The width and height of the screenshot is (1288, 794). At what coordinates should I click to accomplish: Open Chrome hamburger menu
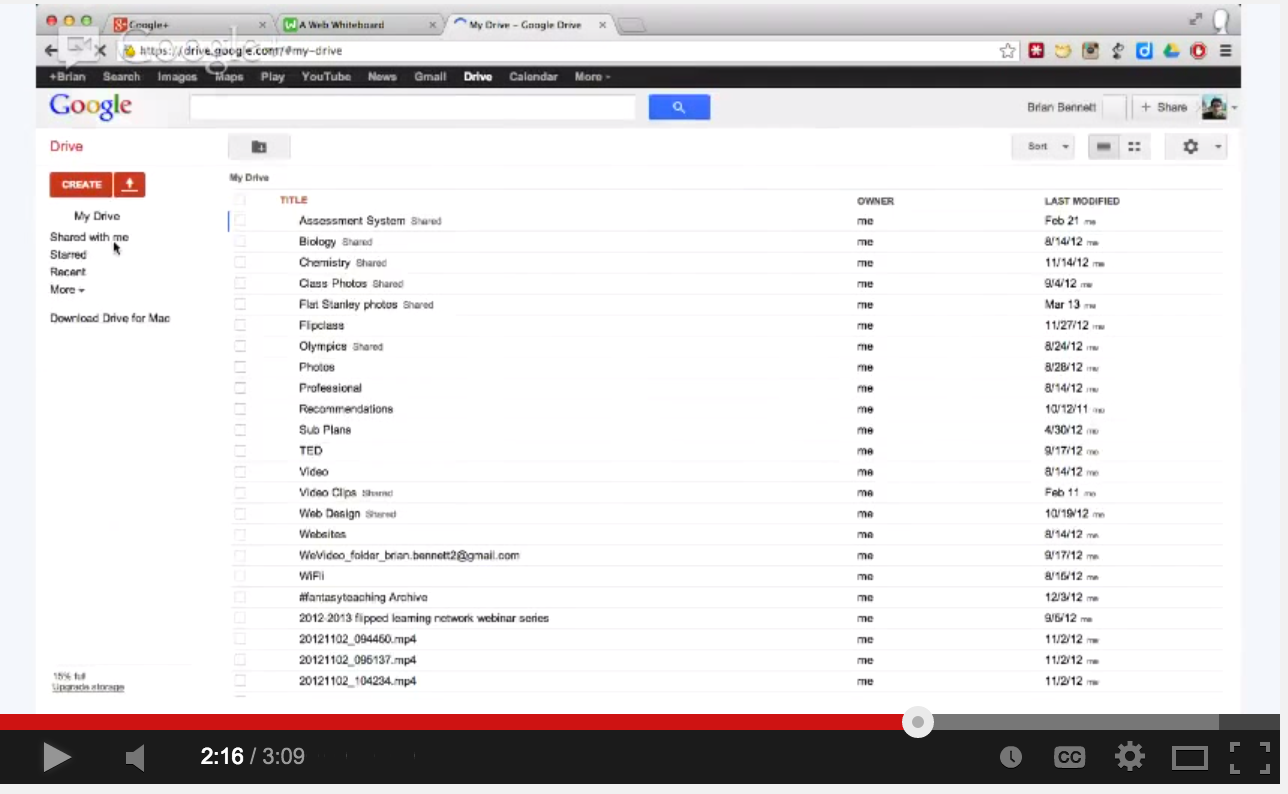(x=1225, y=51)
